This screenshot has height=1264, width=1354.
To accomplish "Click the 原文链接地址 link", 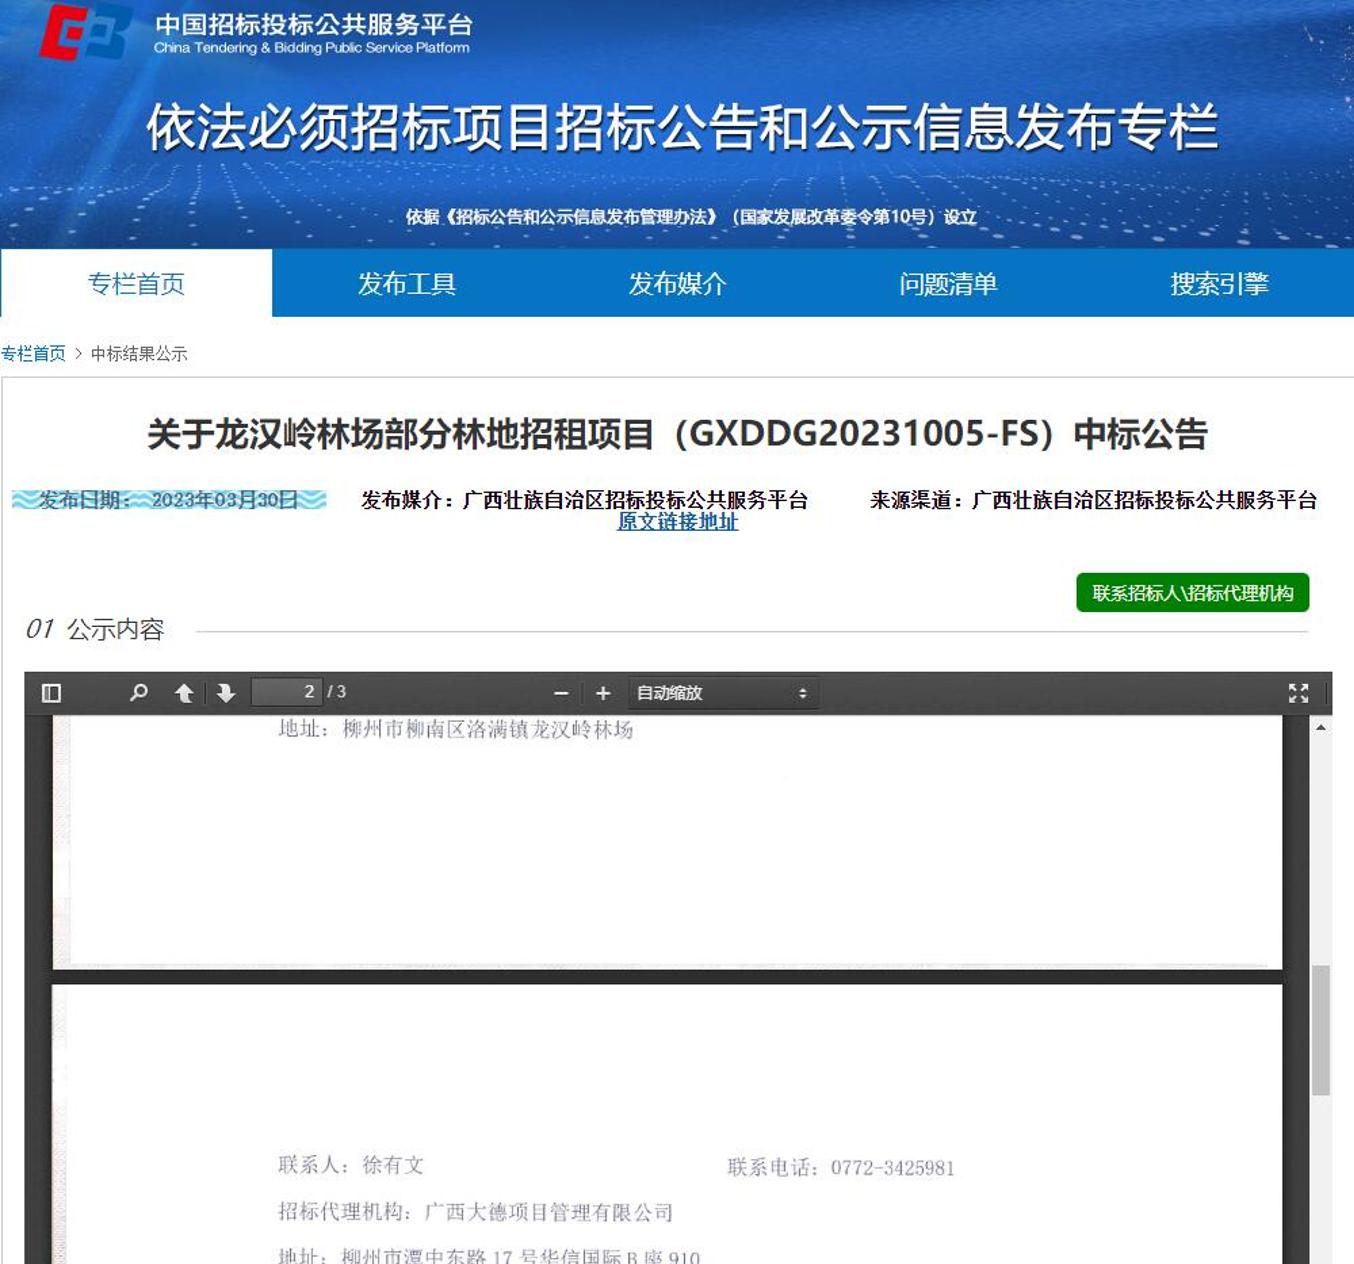I will (677, 521).
